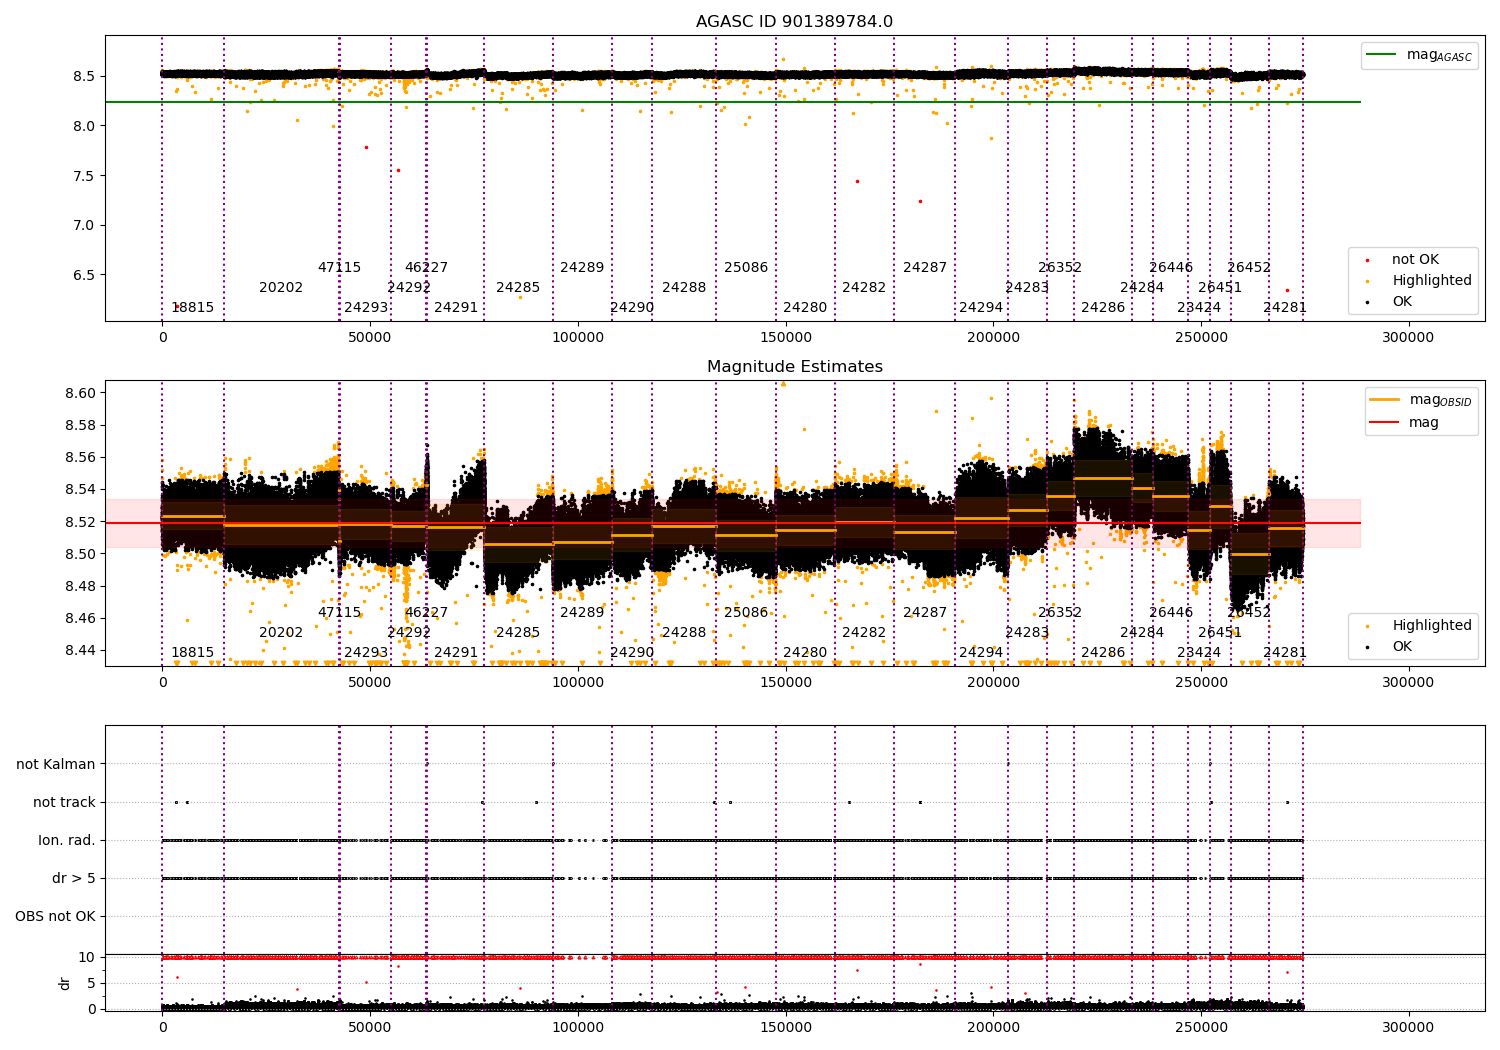
Task: Click OBSID label 20202 in top plot
Action: (281, 287)
